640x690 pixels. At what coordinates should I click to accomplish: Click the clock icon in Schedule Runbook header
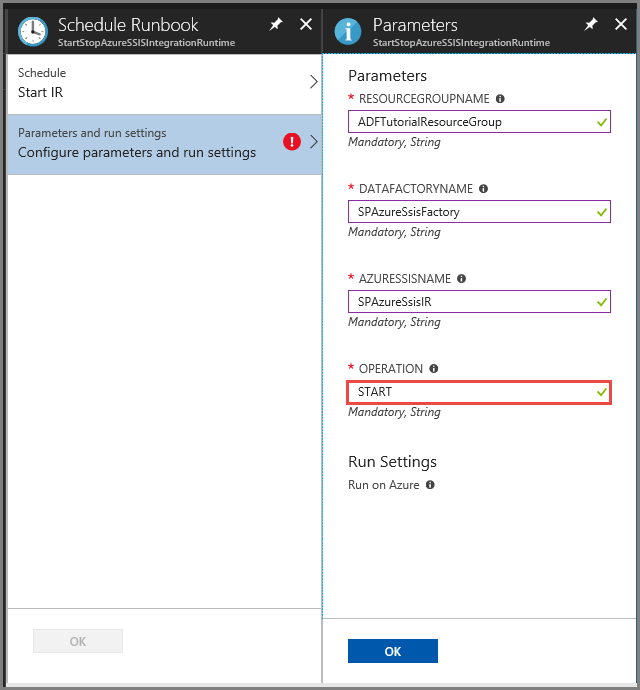[x=33, y=30]
